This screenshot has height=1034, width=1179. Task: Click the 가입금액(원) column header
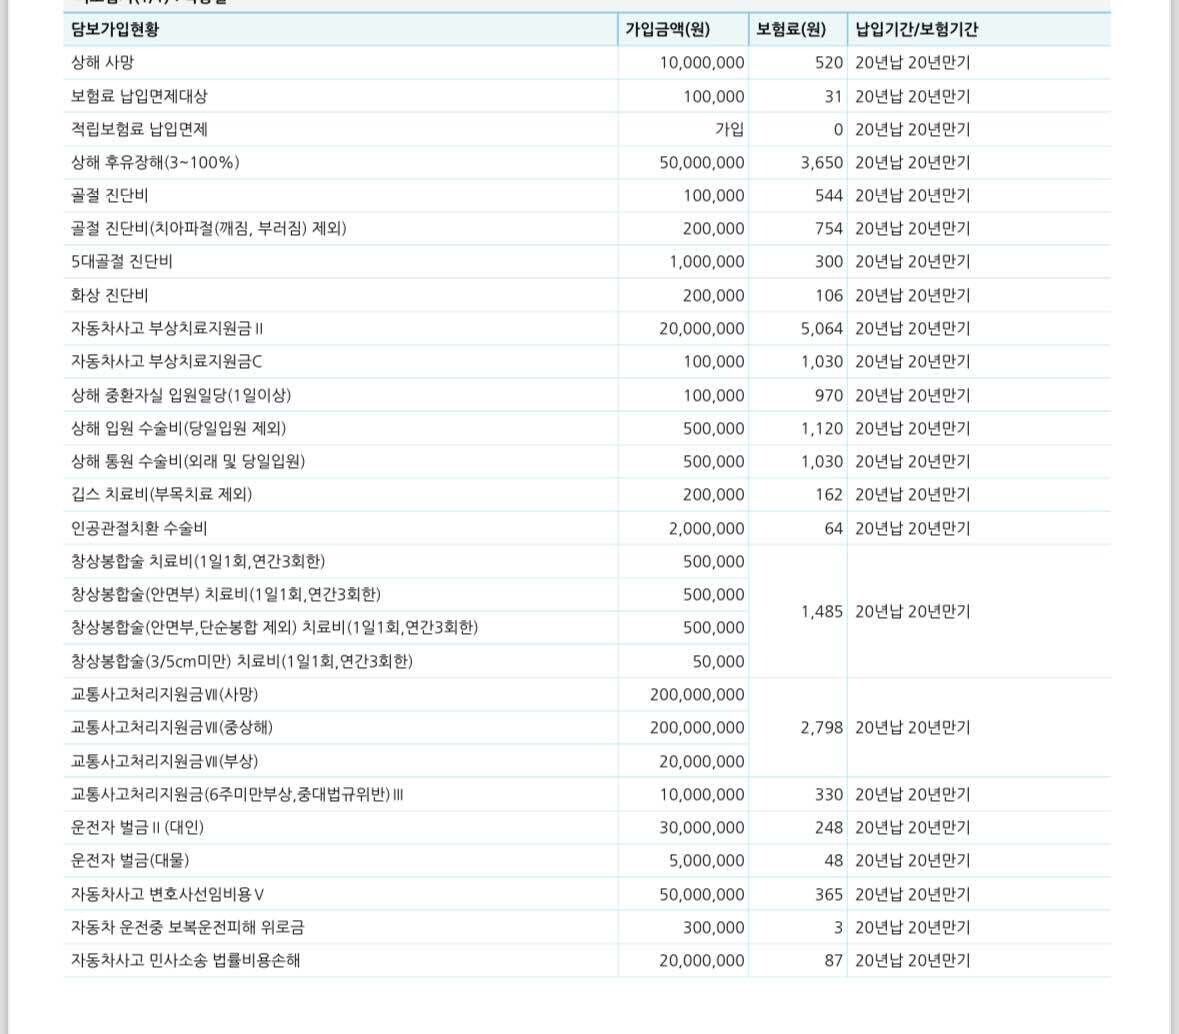[667, 29]
